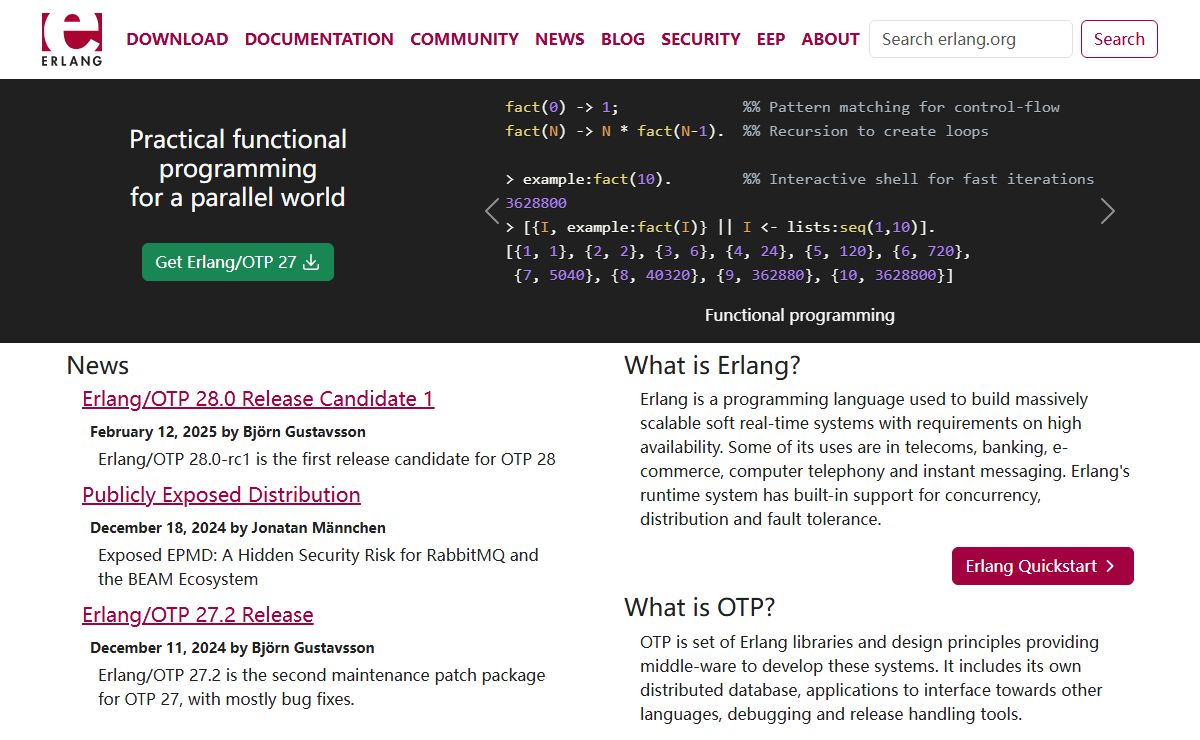
Task: Select NEWS in the navigation bar
Action: click(x=559, y=39)
